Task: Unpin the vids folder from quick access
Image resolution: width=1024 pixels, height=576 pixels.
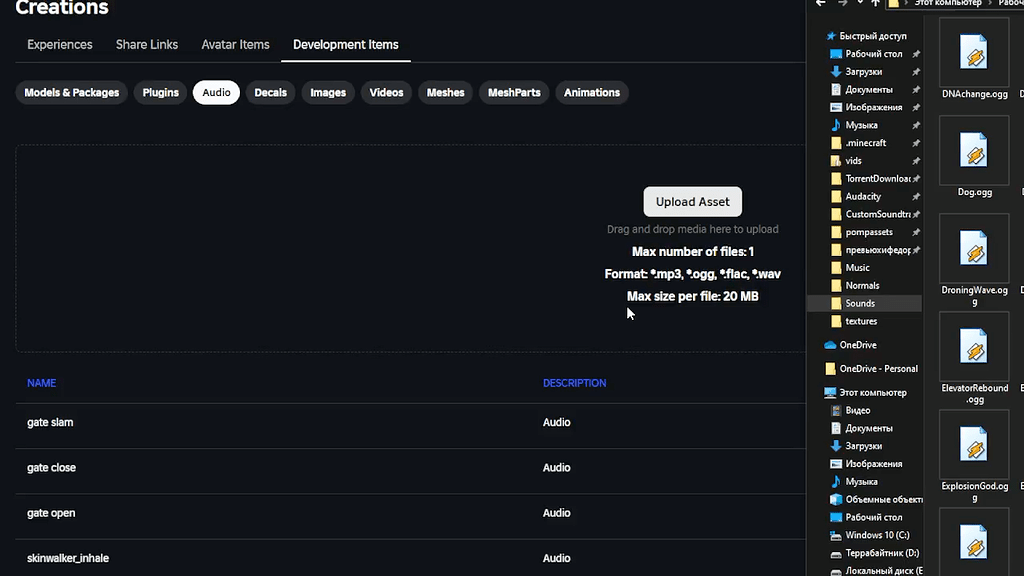Action: coord(916,160)
